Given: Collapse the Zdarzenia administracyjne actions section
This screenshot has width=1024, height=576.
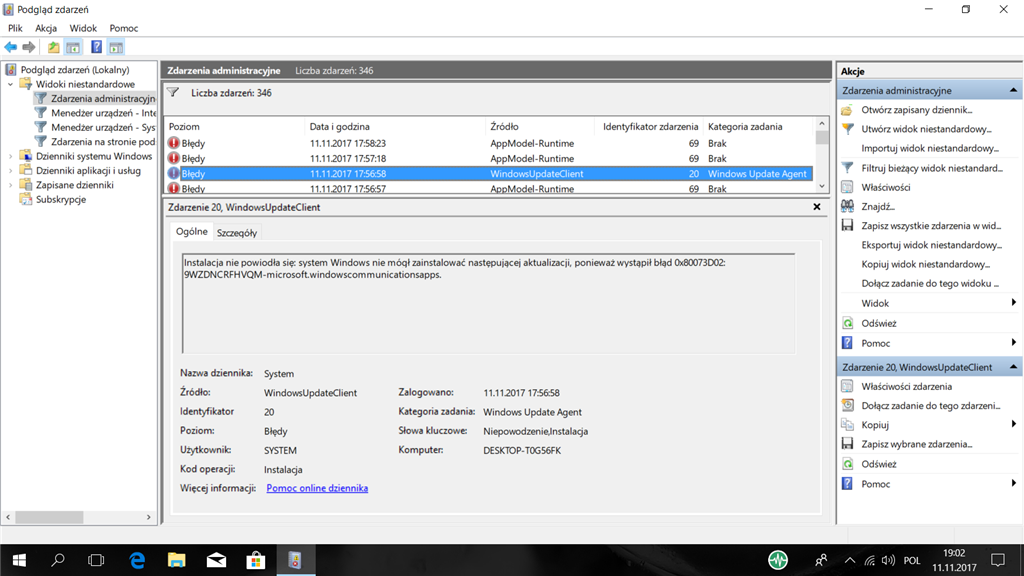Looking at the screenshot, I should tap(1013, 90).
